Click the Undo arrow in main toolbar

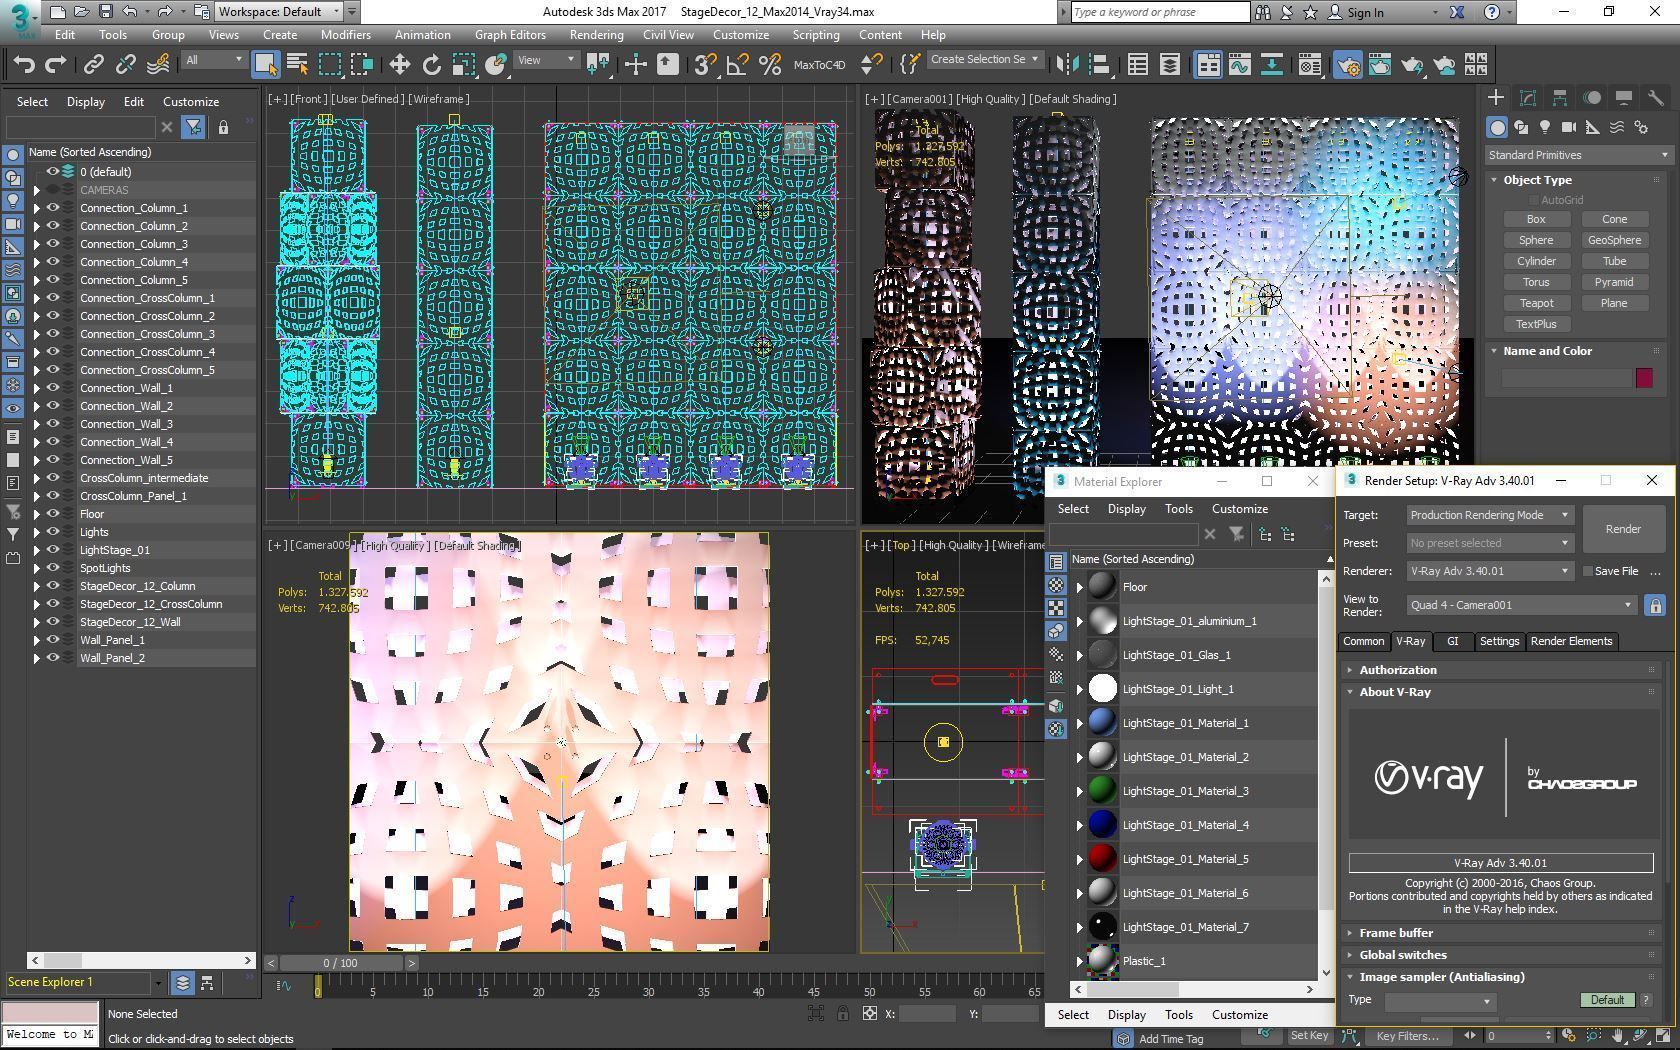(24, 65)
